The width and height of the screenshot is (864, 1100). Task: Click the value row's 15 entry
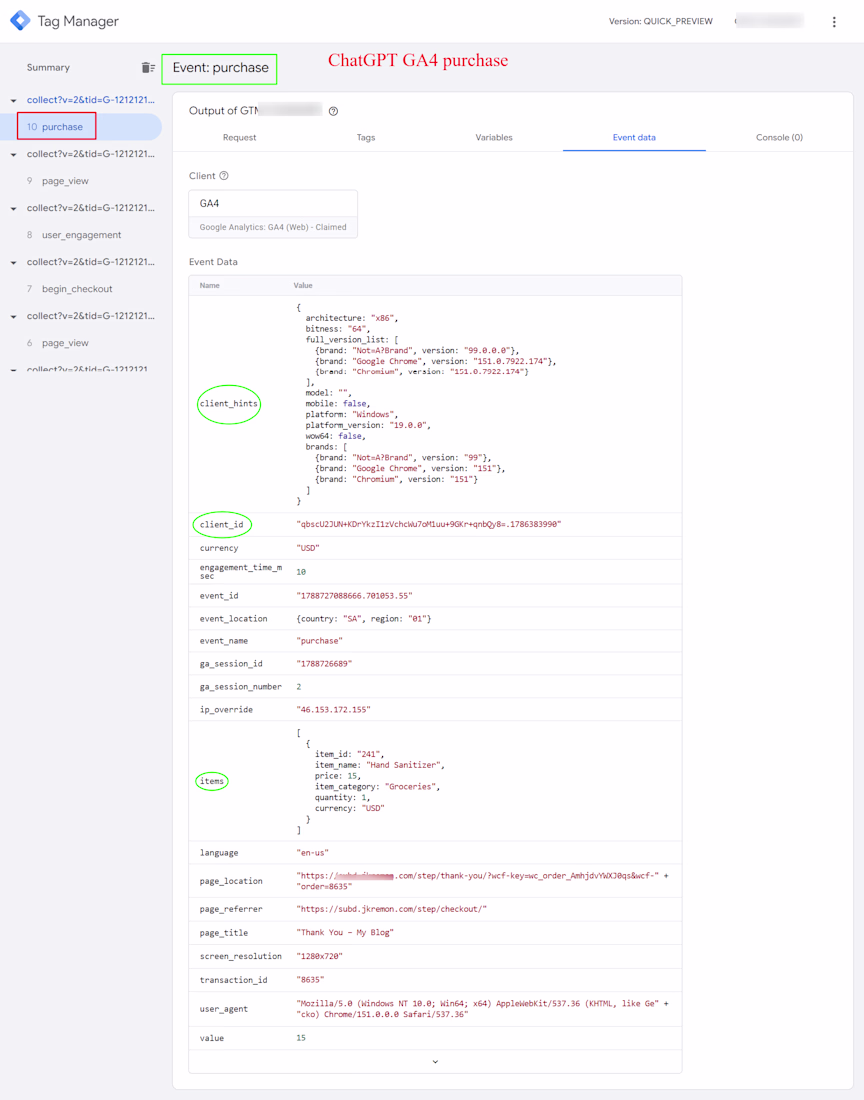[x=301, y=1038]
